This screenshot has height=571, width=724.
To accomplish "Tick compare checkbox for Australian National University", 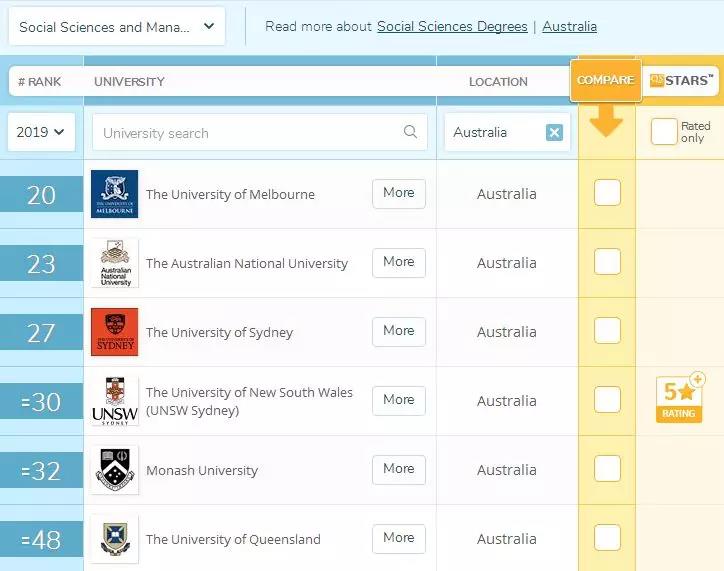I will click(607, 261).
